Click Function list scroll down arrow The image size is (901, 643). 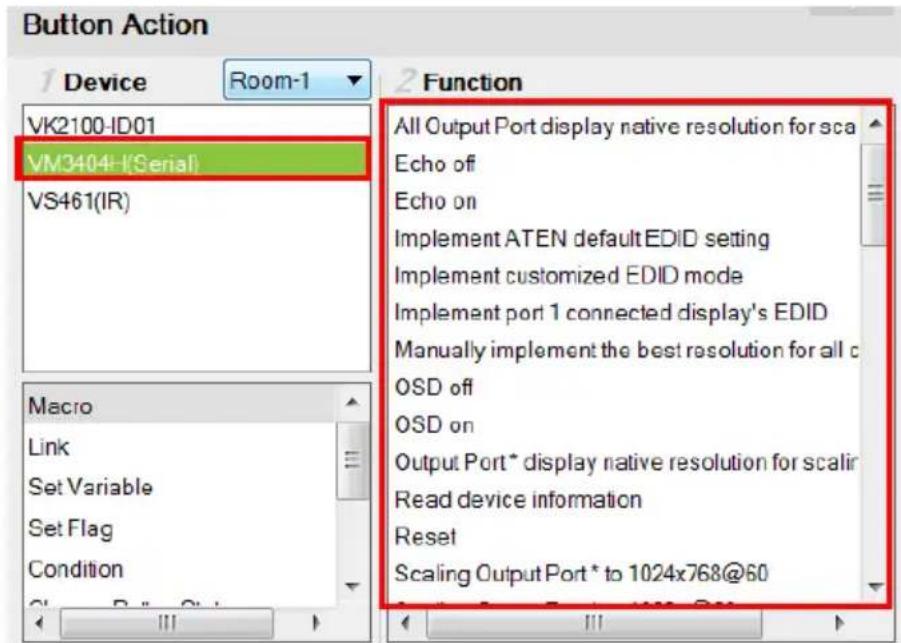pyautogui.click(x=875, y=586)
